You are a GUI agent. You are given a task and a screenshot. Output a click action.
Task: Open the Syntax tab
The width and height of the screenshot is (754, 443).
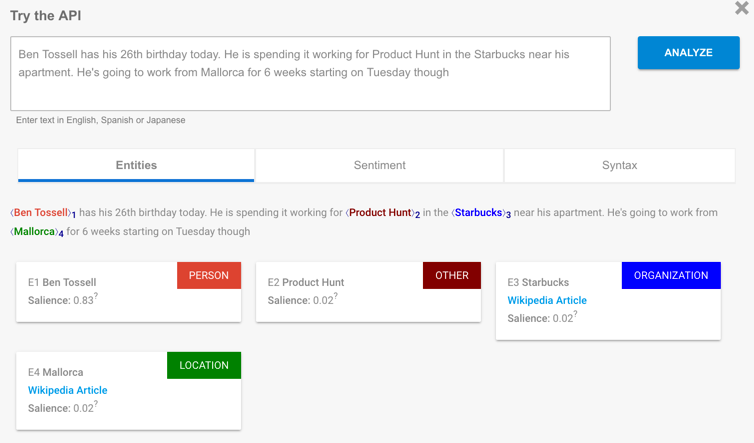pos(619,165)
